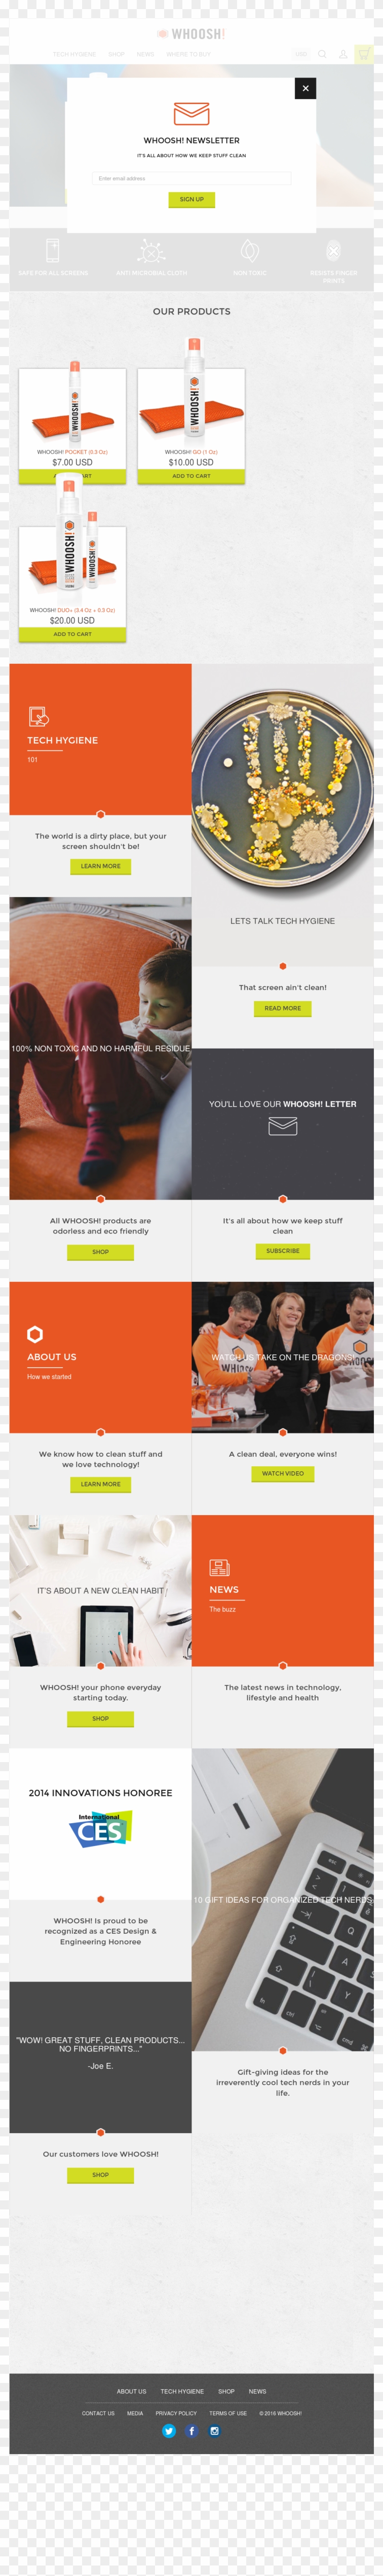Add WHOOSH! DUO+ to cart
The height and width of the screenshot is (2576, 383).
[72, 634]
